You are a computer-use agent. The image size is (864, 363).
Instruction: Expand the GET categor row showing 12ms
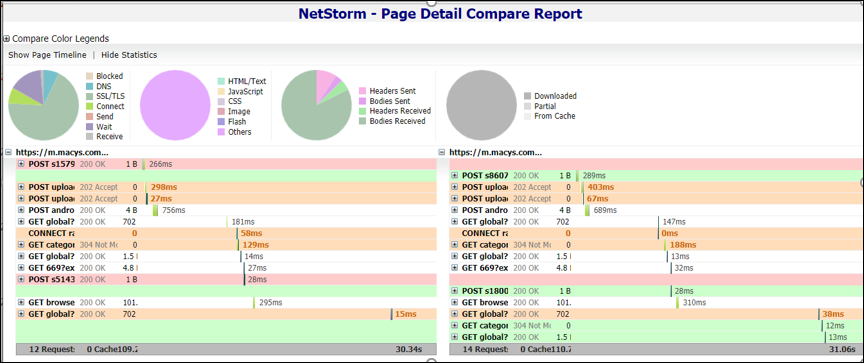coord(454,326)
